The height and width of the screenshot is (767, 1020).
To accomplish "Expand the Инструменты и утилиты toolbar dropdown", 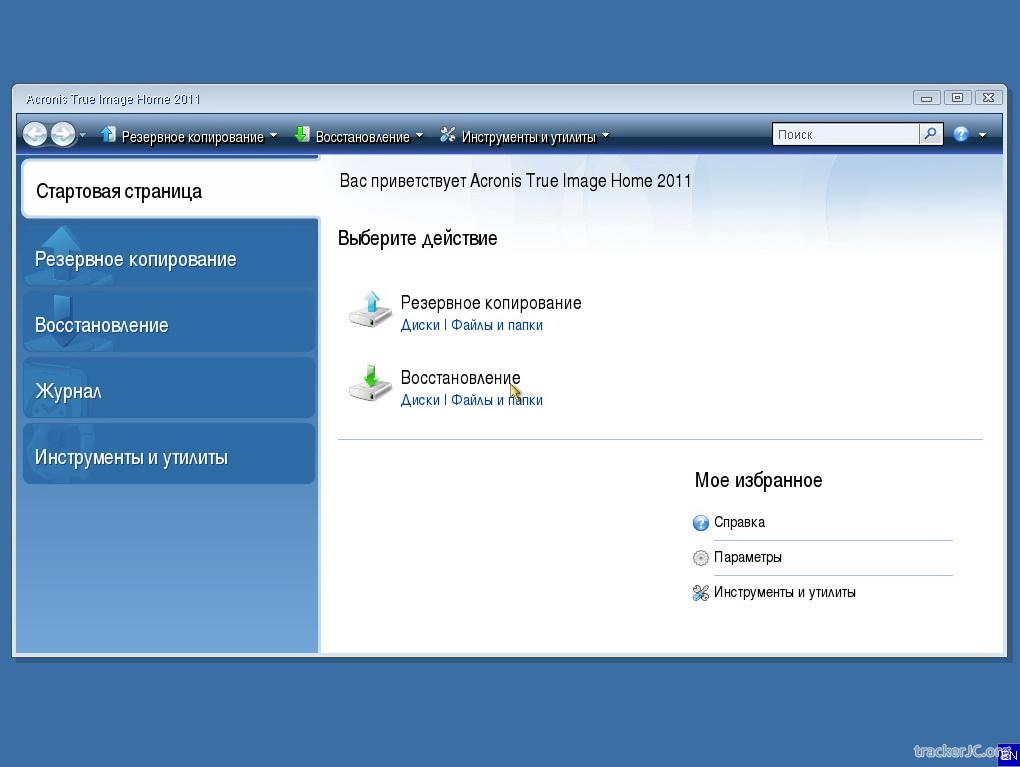I will tap(605, 136).
